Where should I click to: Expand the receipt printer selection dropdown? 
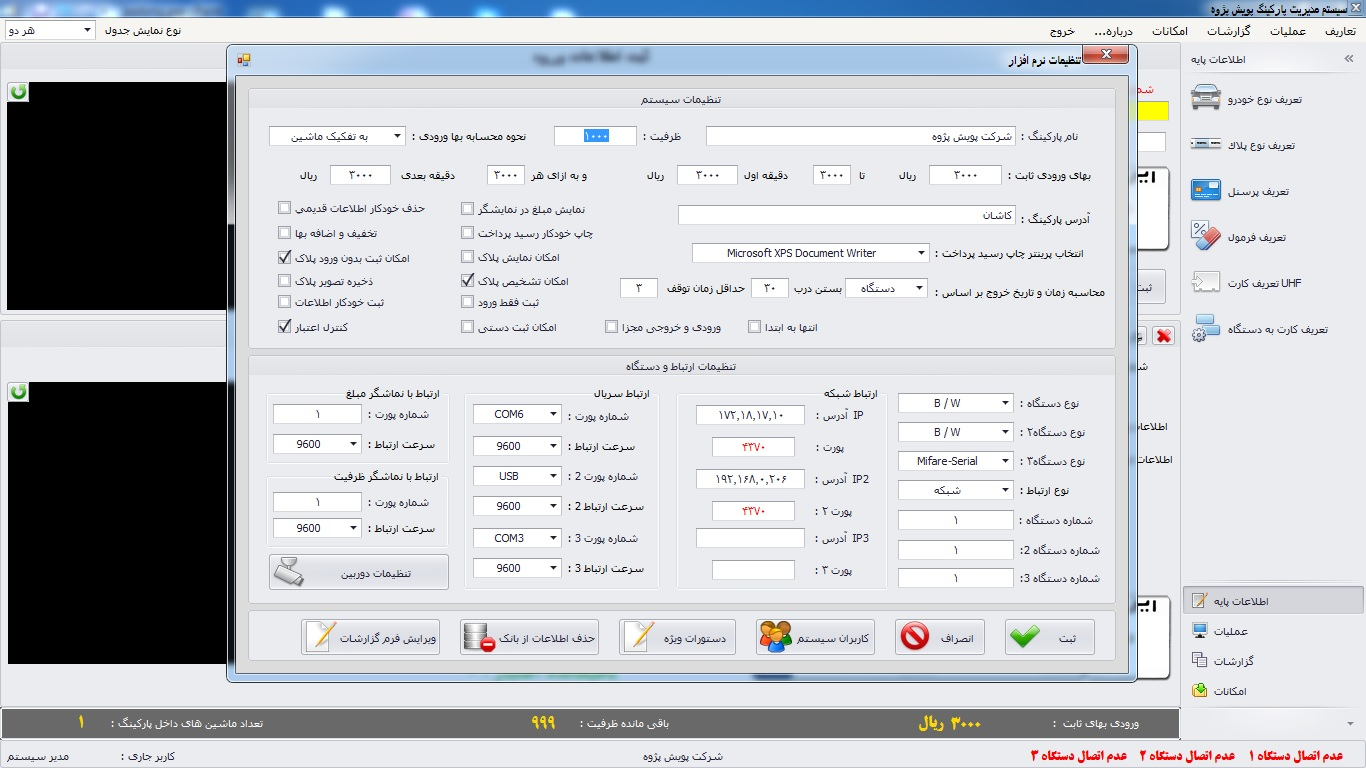pyautogui.click(x=920, y=254)
